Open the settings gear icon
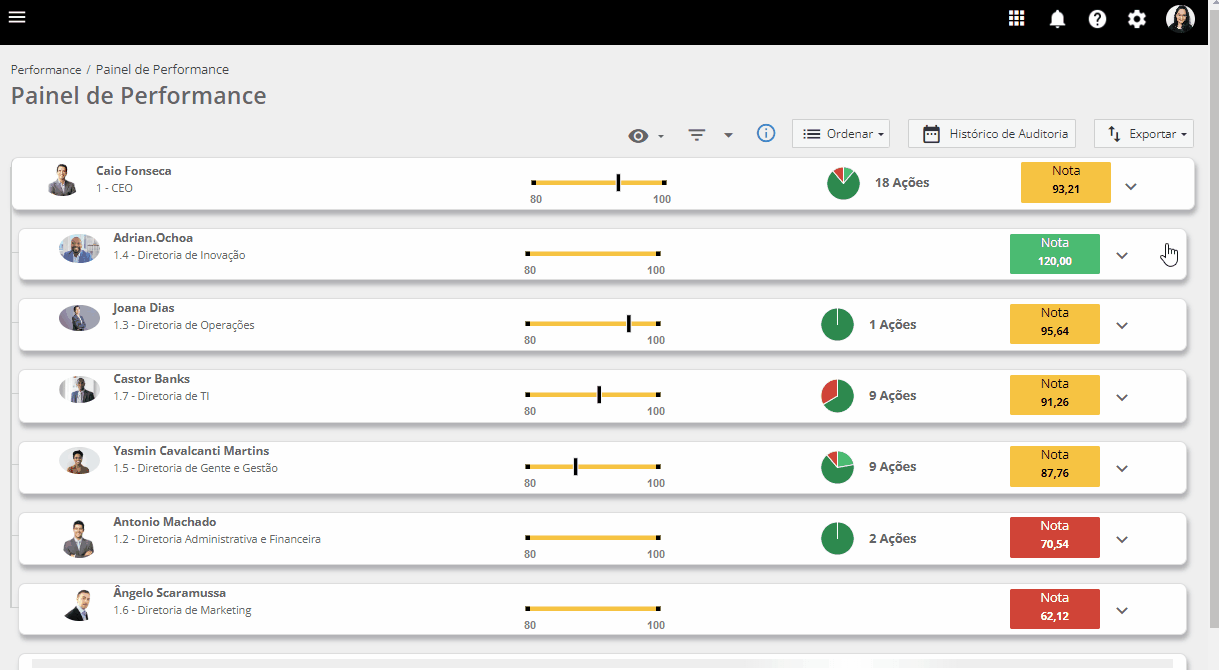1219x670 pixels. tap(1137, 19)
